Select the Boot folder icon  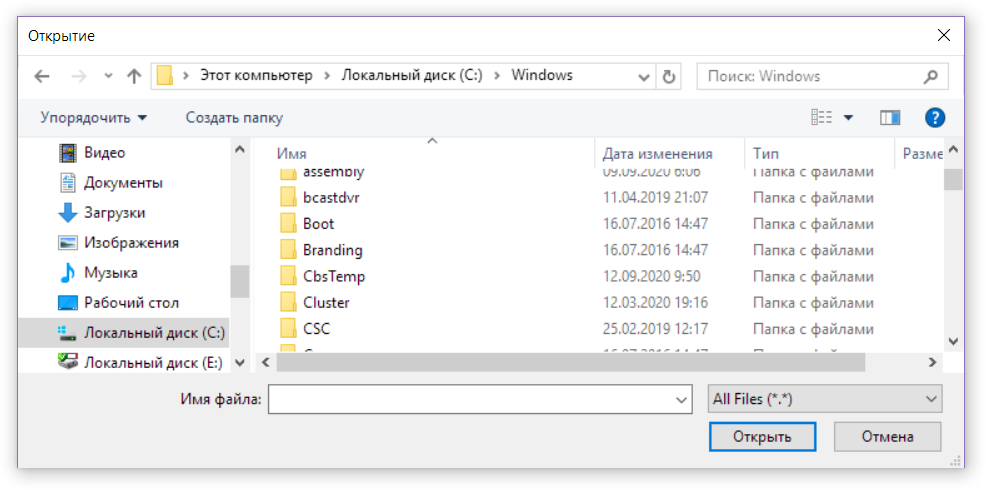point(288,224)
